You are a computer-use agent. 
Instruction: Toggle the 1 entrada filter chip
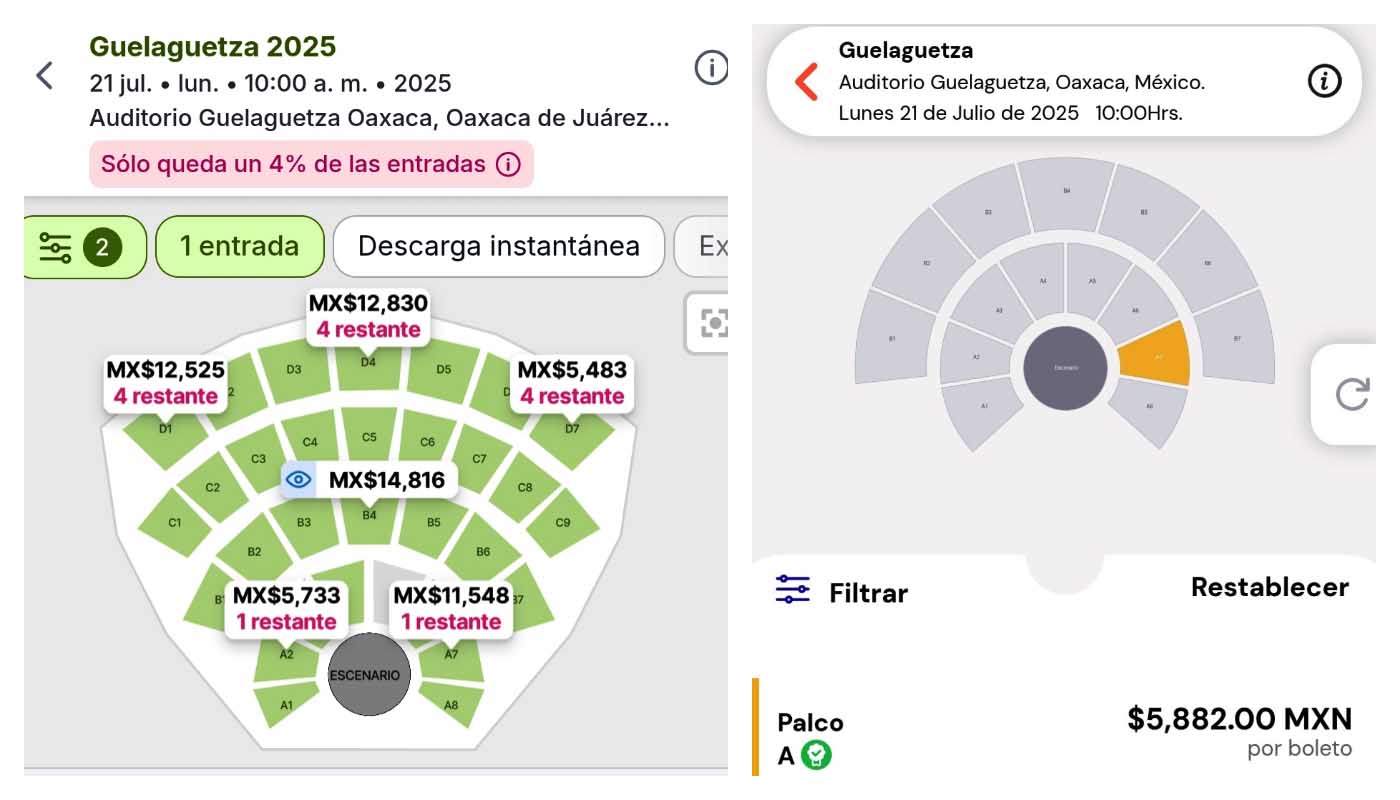240,246
